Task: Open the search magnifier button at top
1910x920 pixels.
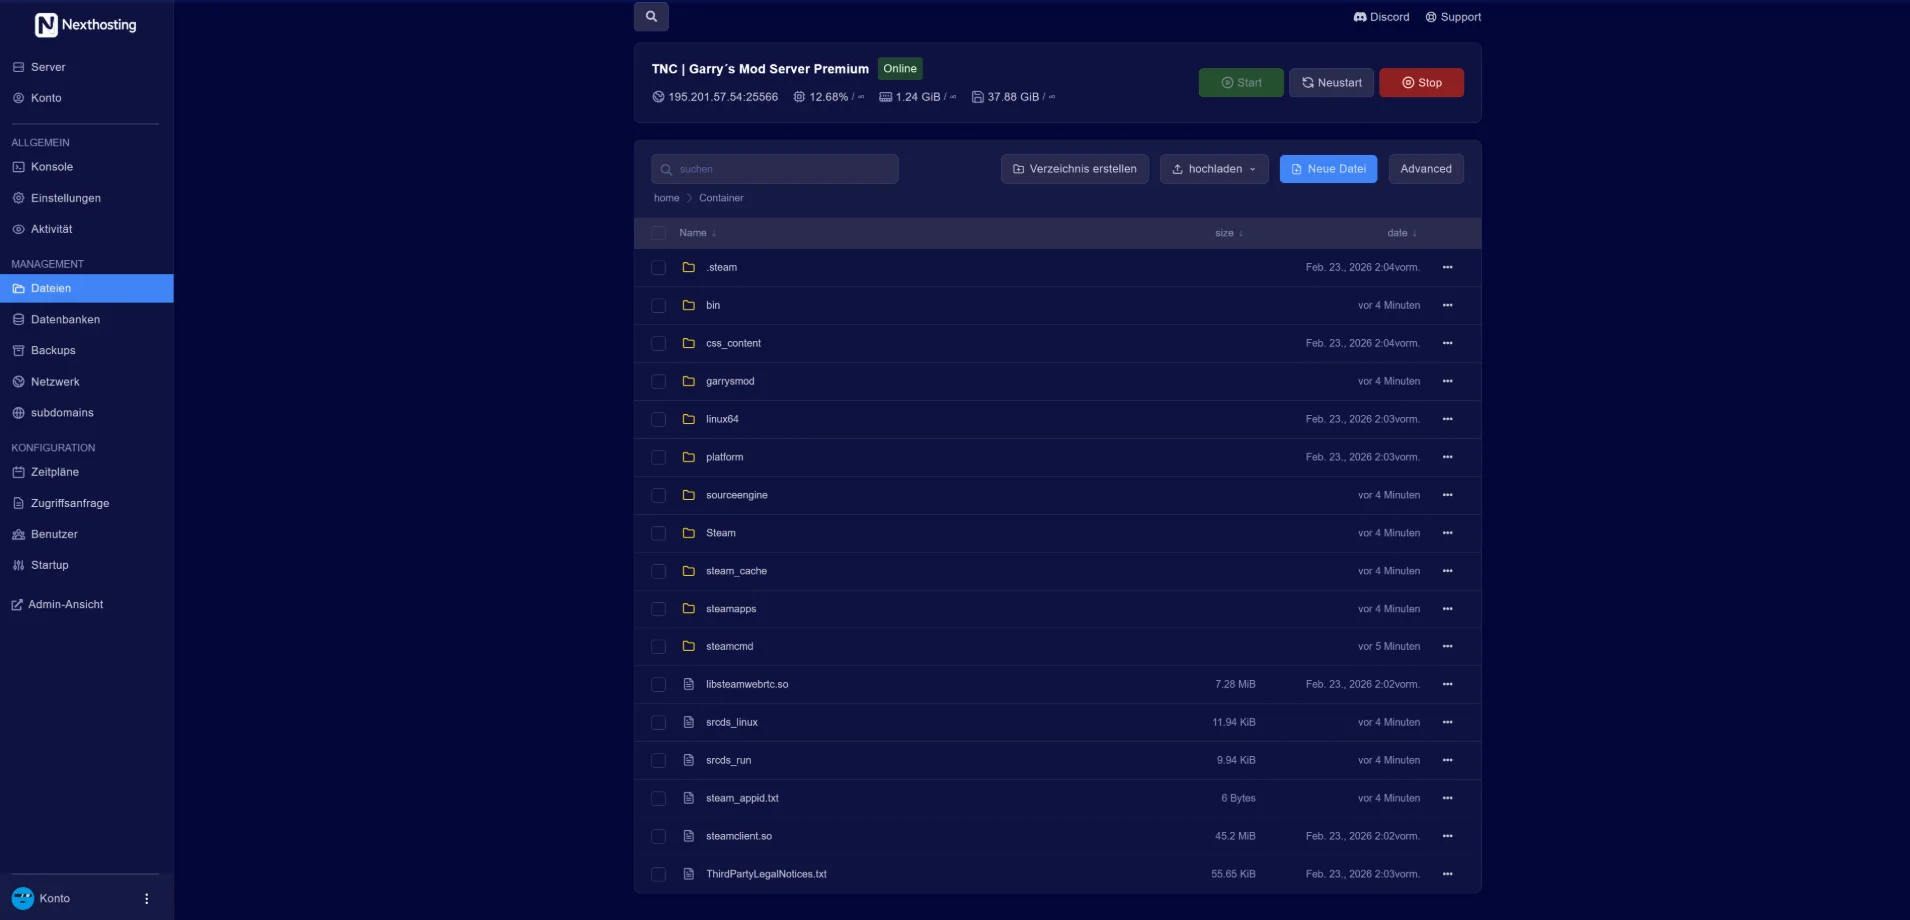Action: point(651,16)
